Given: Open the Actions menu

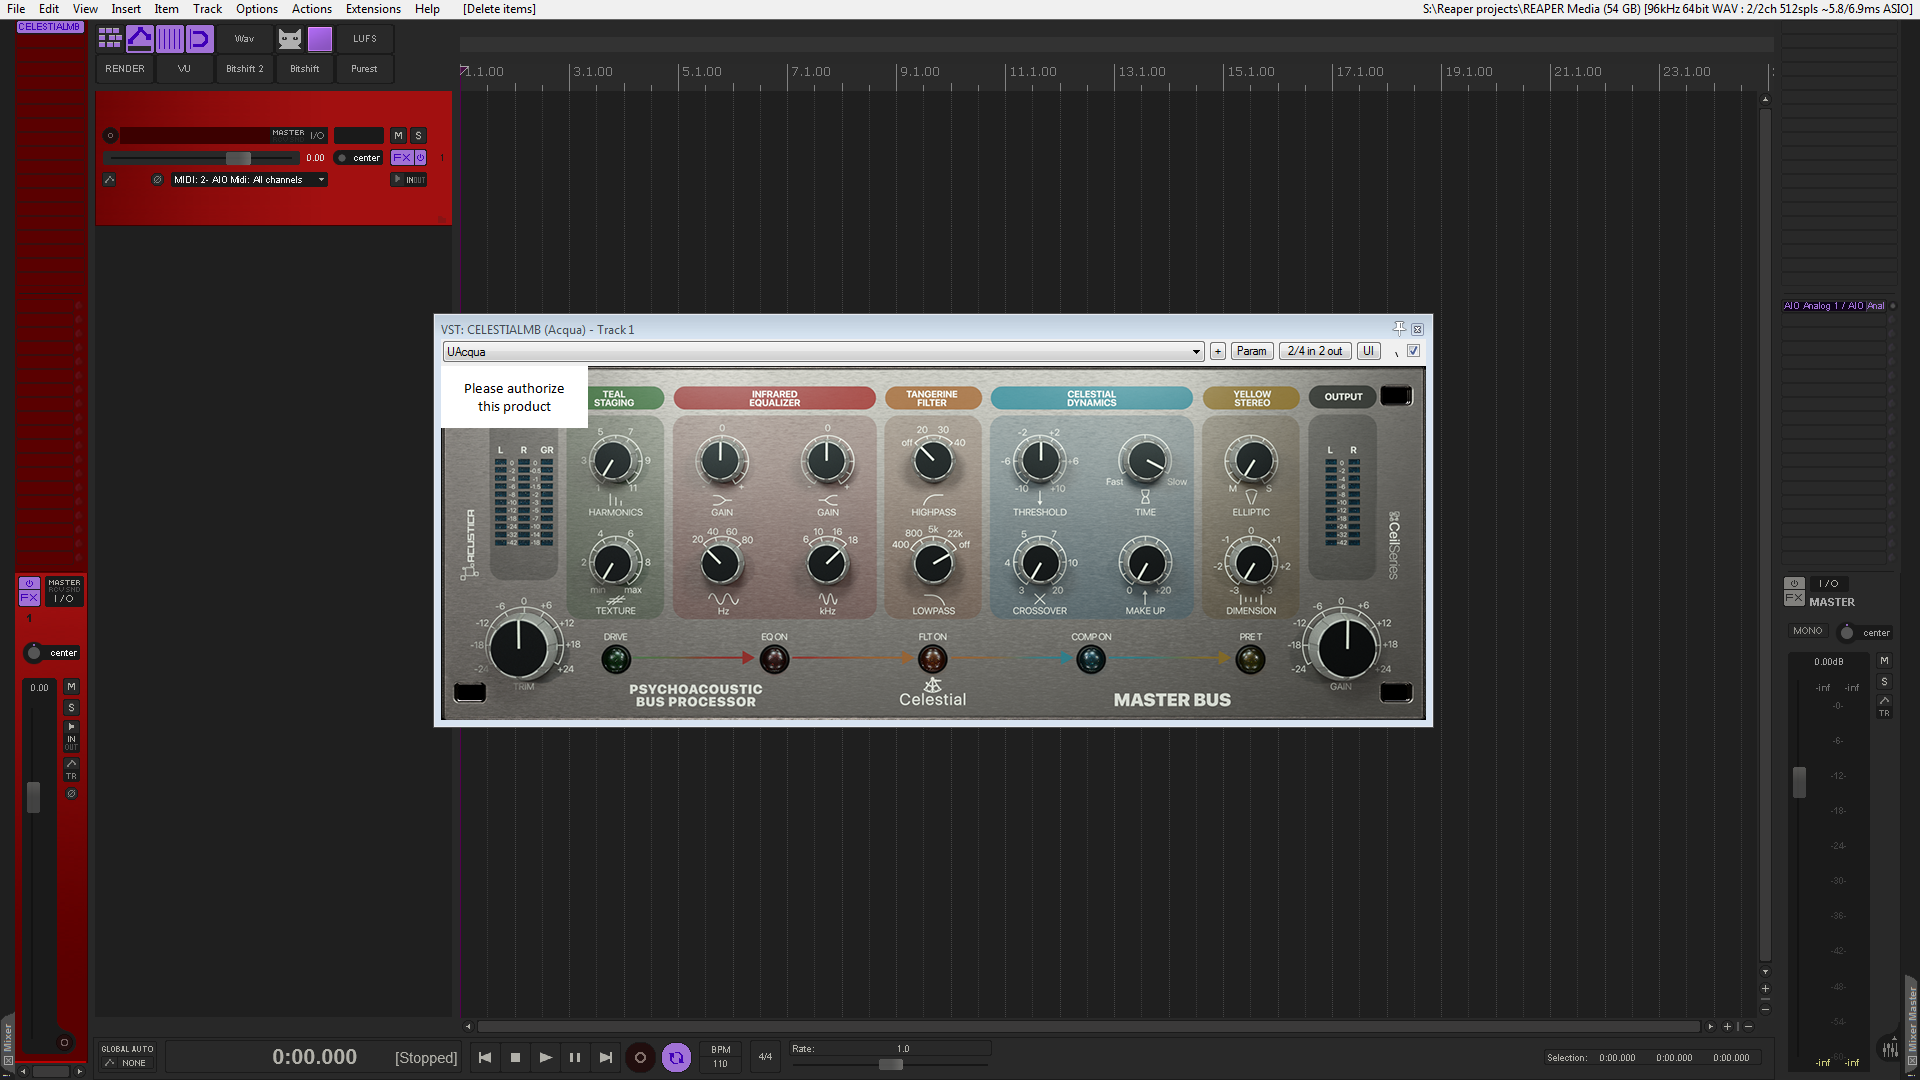Looking at the screenshot, I should 311,9.
